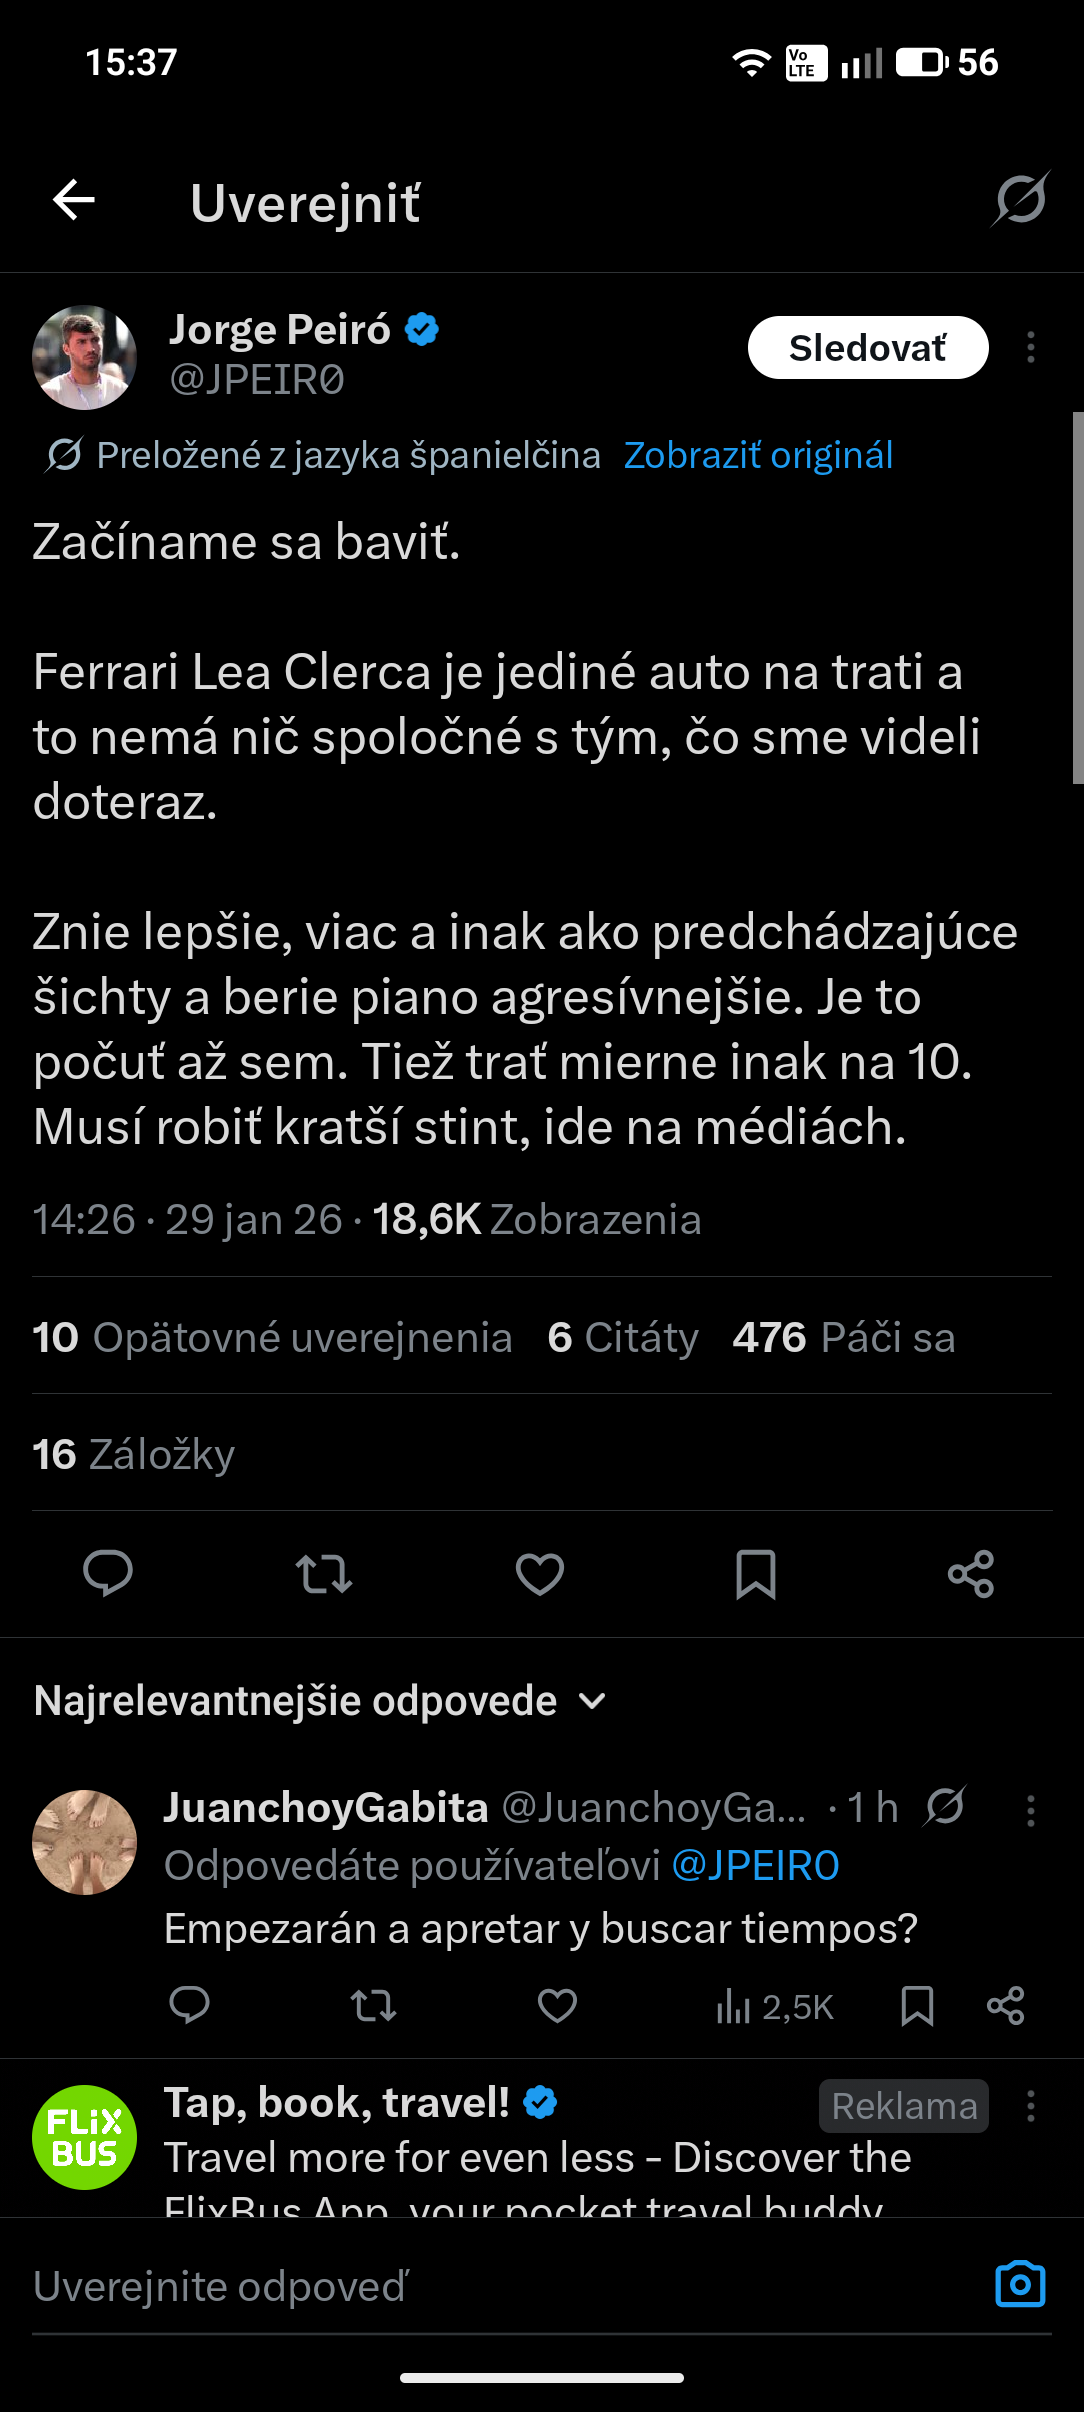Open the Citáty list
The width and height of the screenshot is (1084, 2412).
pos(623,1337)
